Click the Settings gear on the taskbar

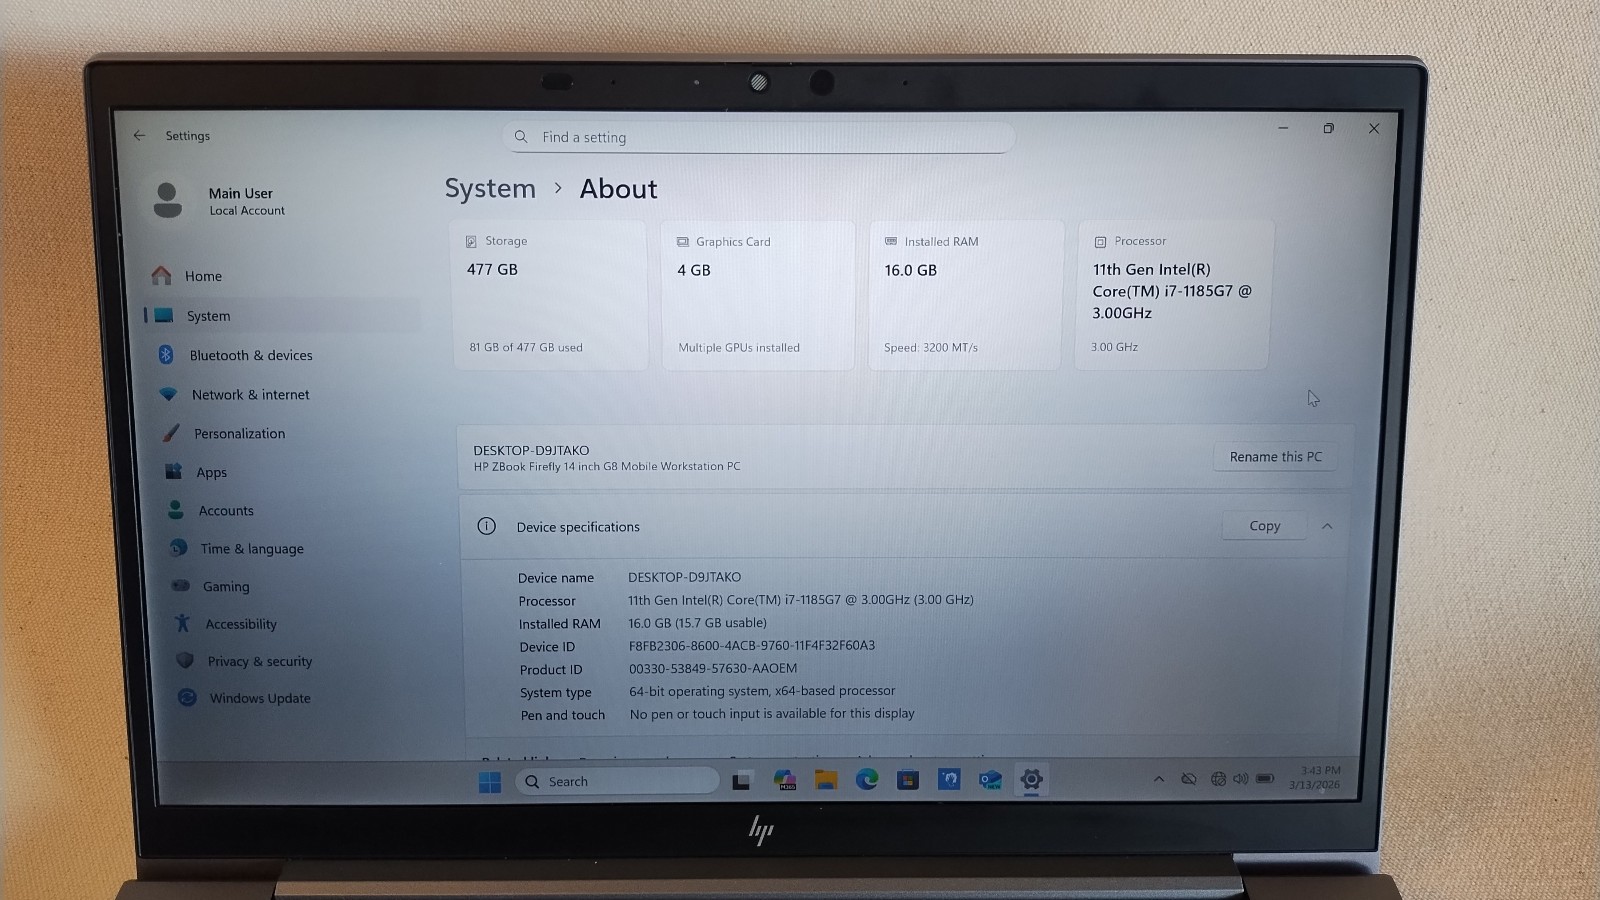(x=1031, y=779)
